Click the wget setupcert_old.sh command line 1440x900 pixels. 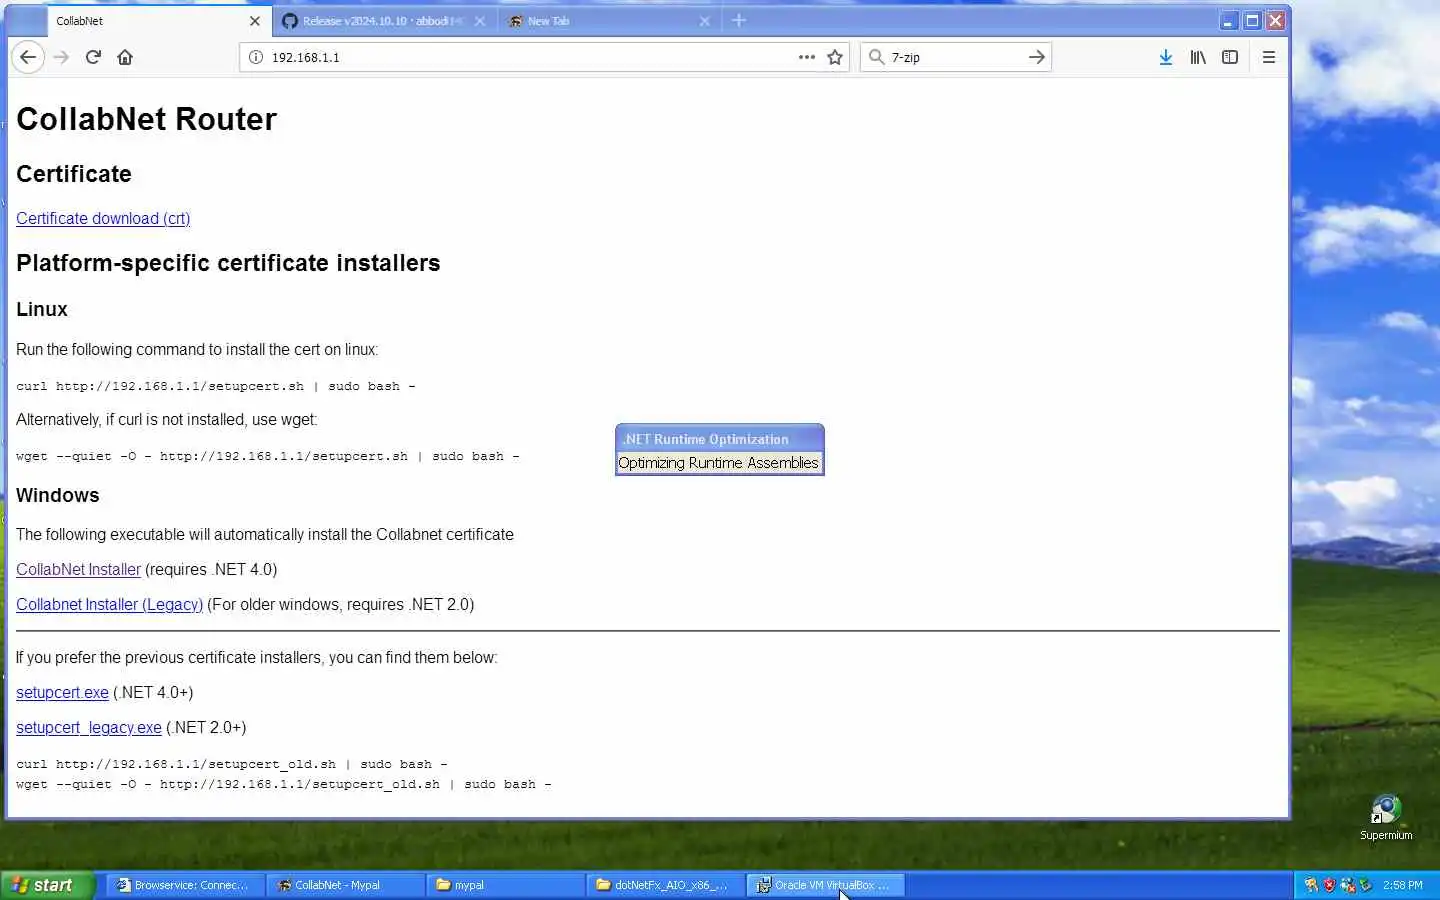point(284,784)
